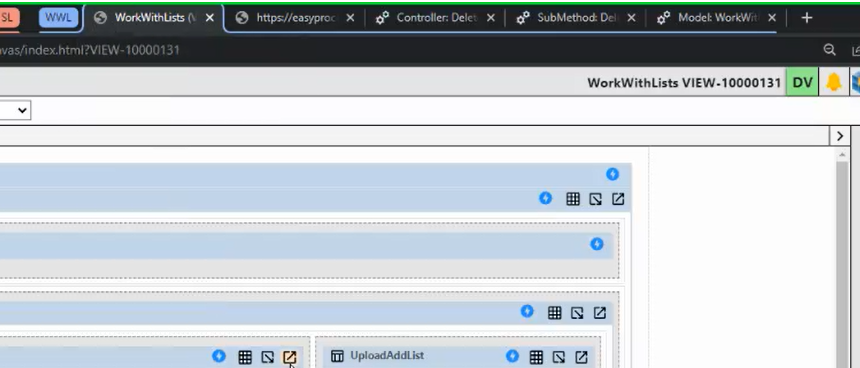The width and height of the screenshot is (860, 368).
Task: Click the panel icon before UploadAddList label
Action: click(x=337, y=356)
